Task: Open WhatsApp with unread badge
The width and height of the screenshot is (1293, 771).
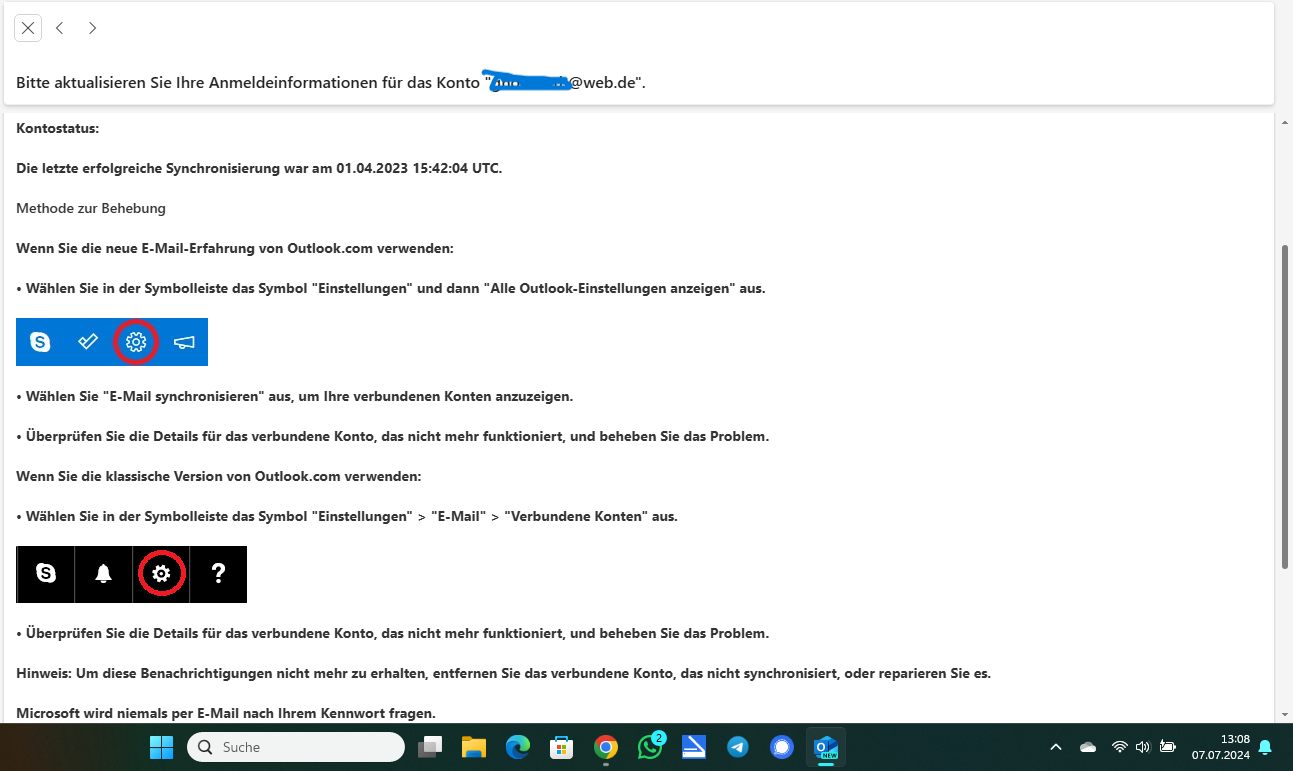Action: click(650, 746)
